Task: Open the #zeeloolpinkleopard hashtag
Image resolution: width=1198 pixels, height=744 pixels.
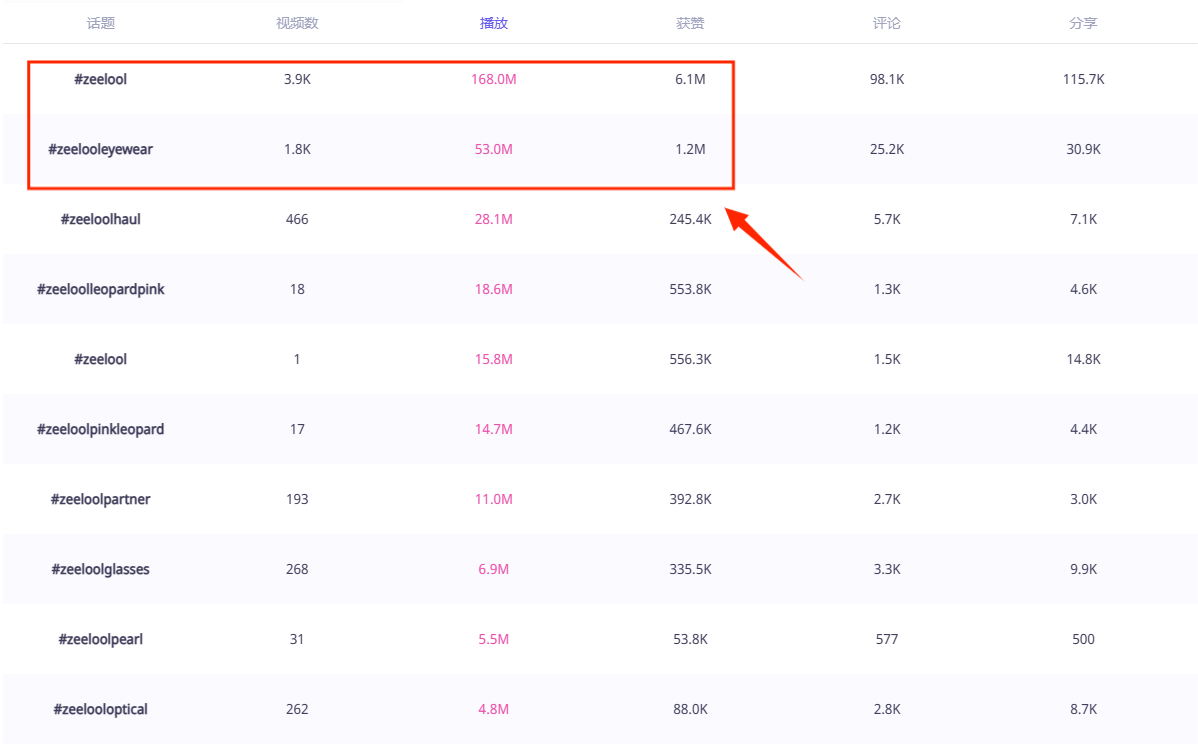Action: (x=101, y=429)
